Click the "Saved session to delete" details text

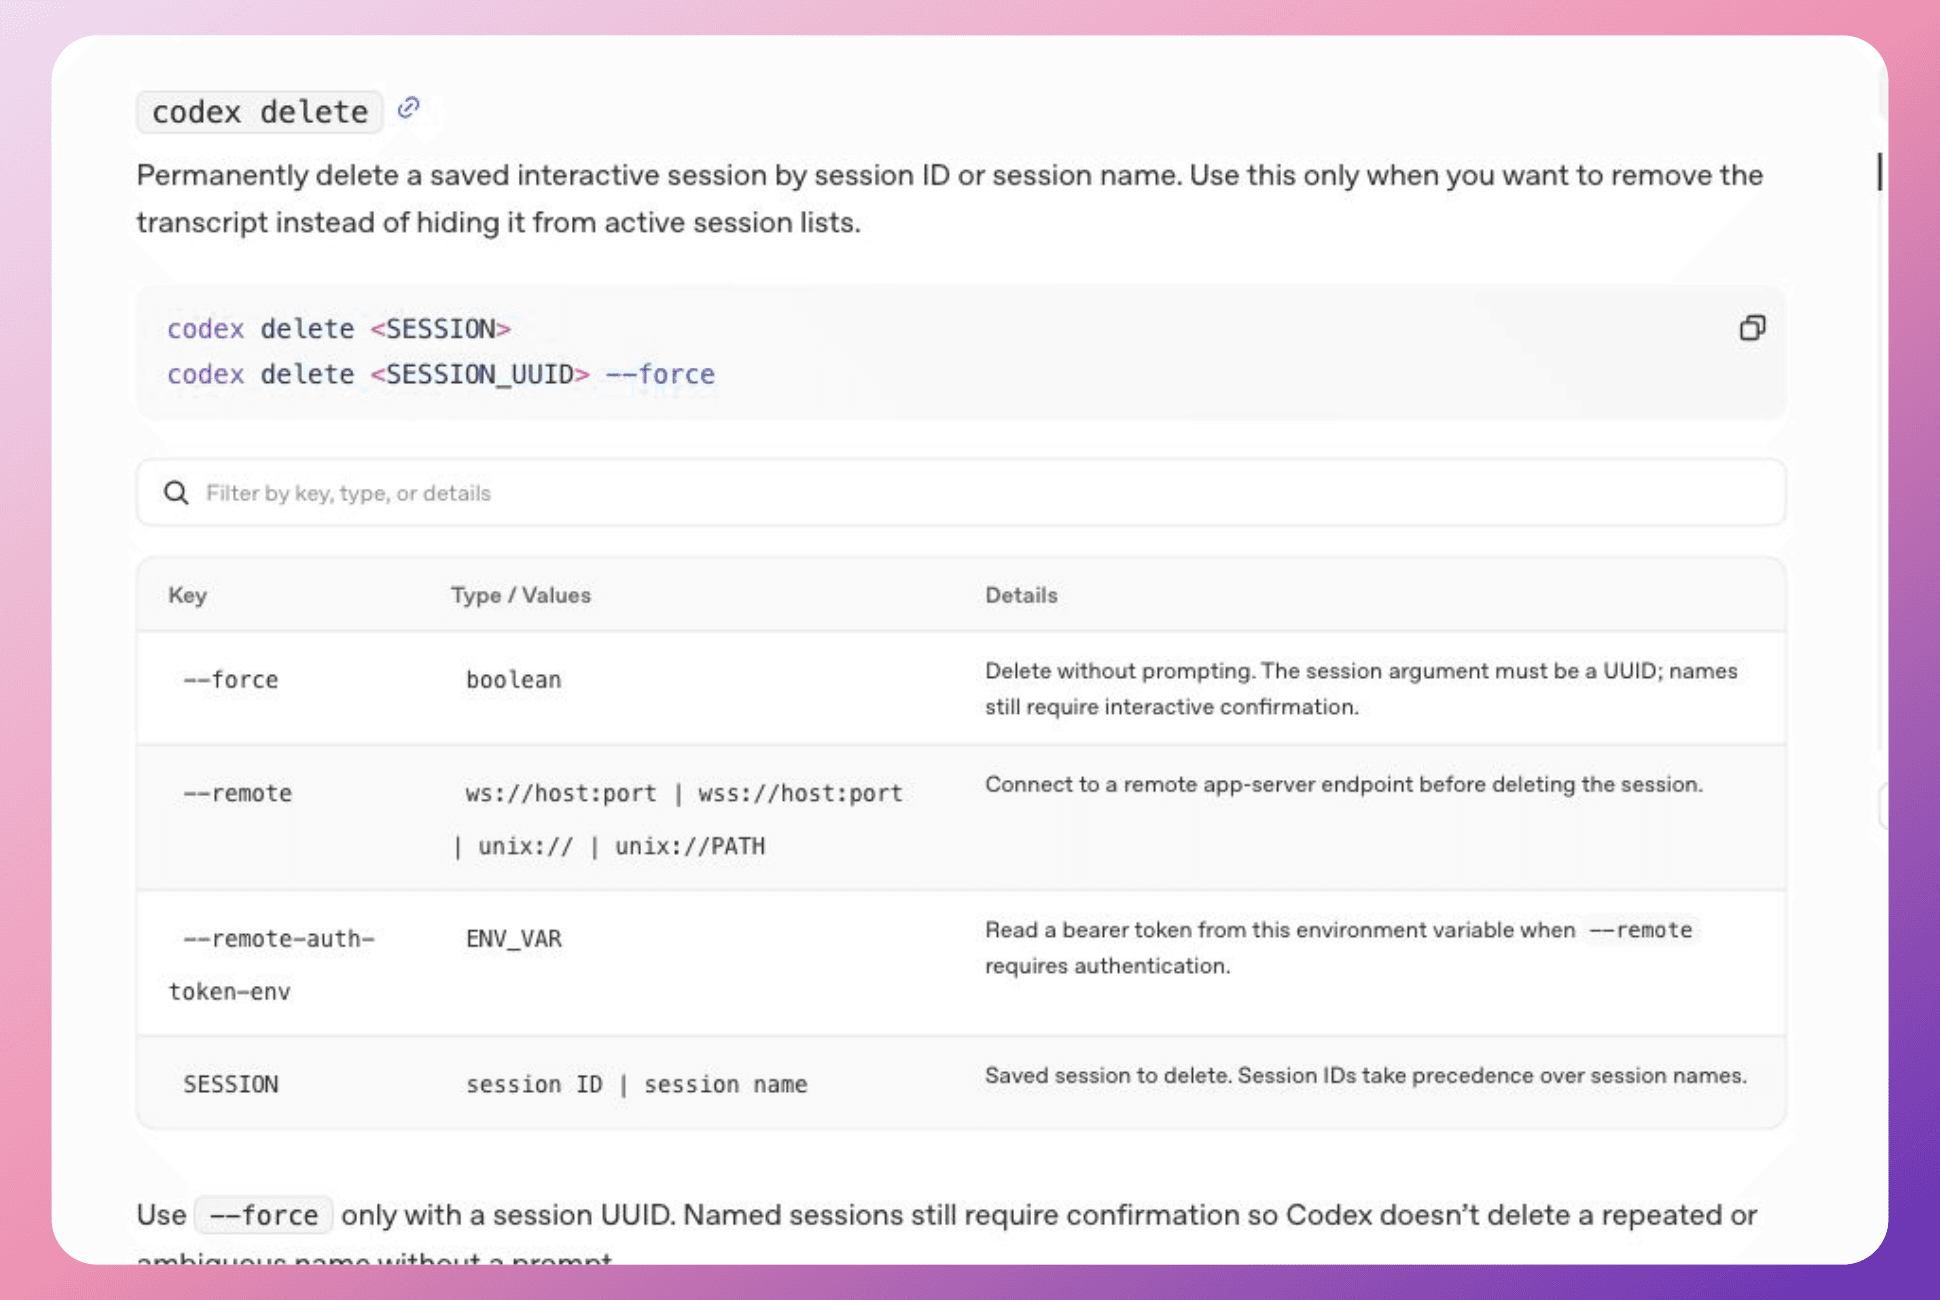1366,1076
